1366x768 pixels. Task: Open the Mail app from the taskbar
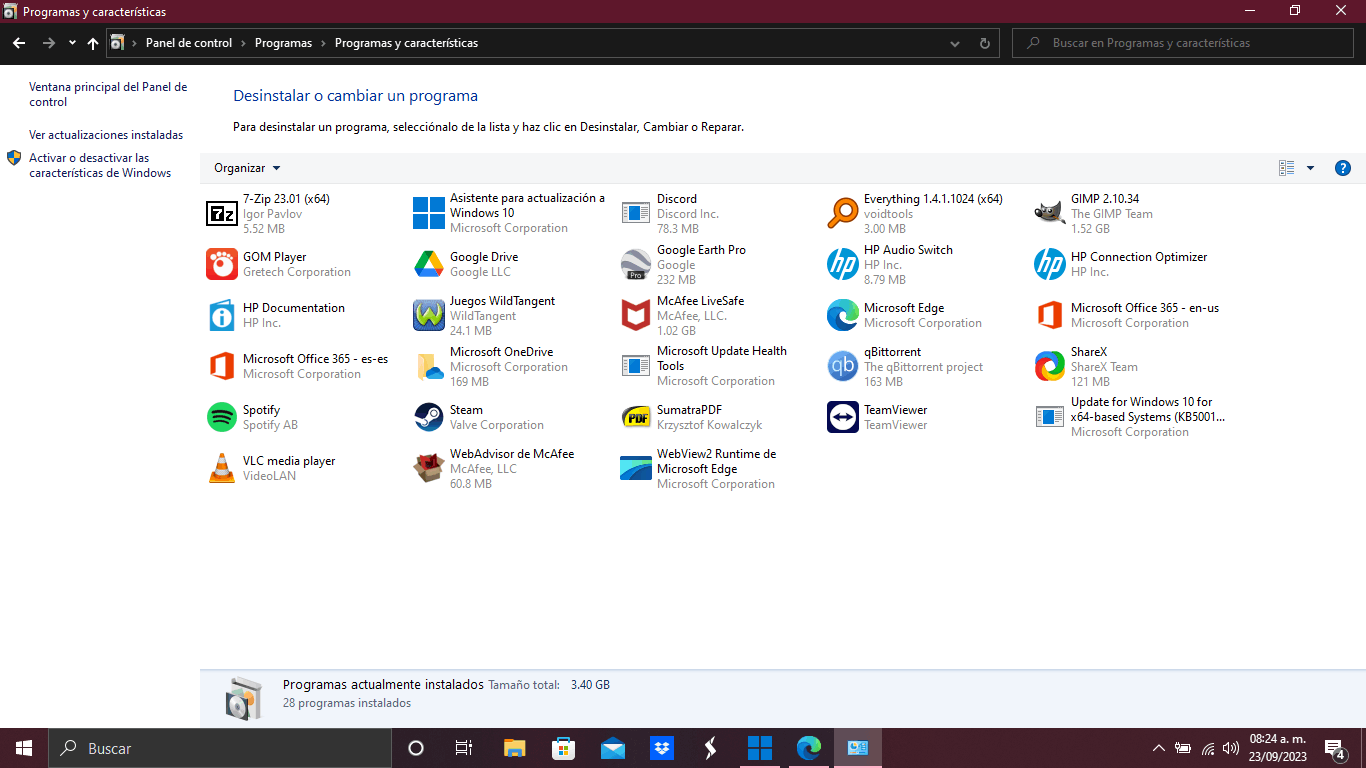[x=613, y=748]
